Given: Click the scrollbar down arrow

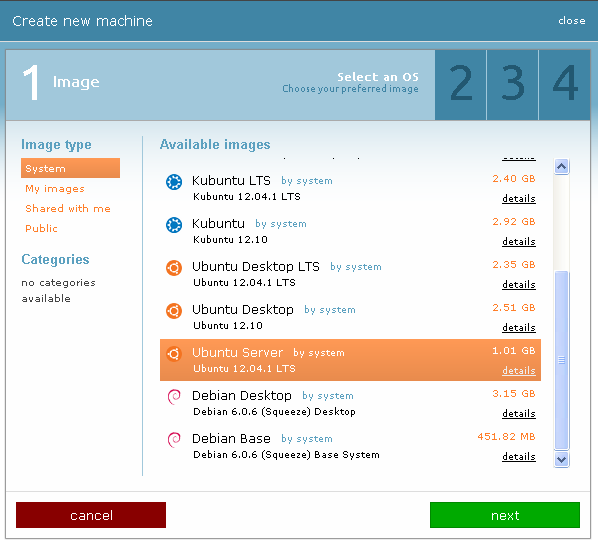Looking at the screenshot, I should pos(561,459).
